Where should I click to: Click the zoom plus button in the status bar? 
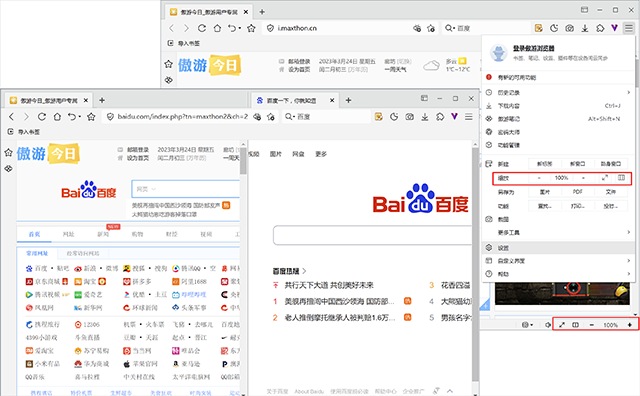(x=630, y=325)
